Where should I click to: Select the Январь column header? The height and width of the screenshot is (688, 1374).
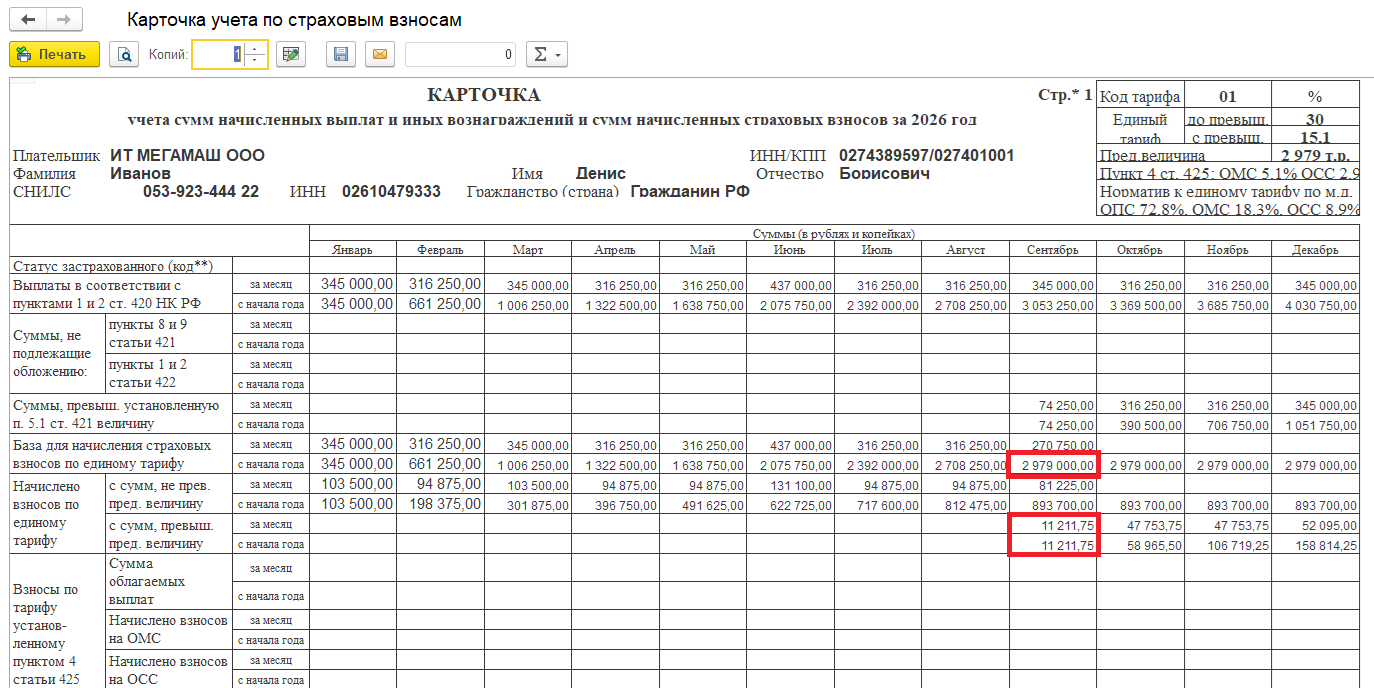[353, 250]
